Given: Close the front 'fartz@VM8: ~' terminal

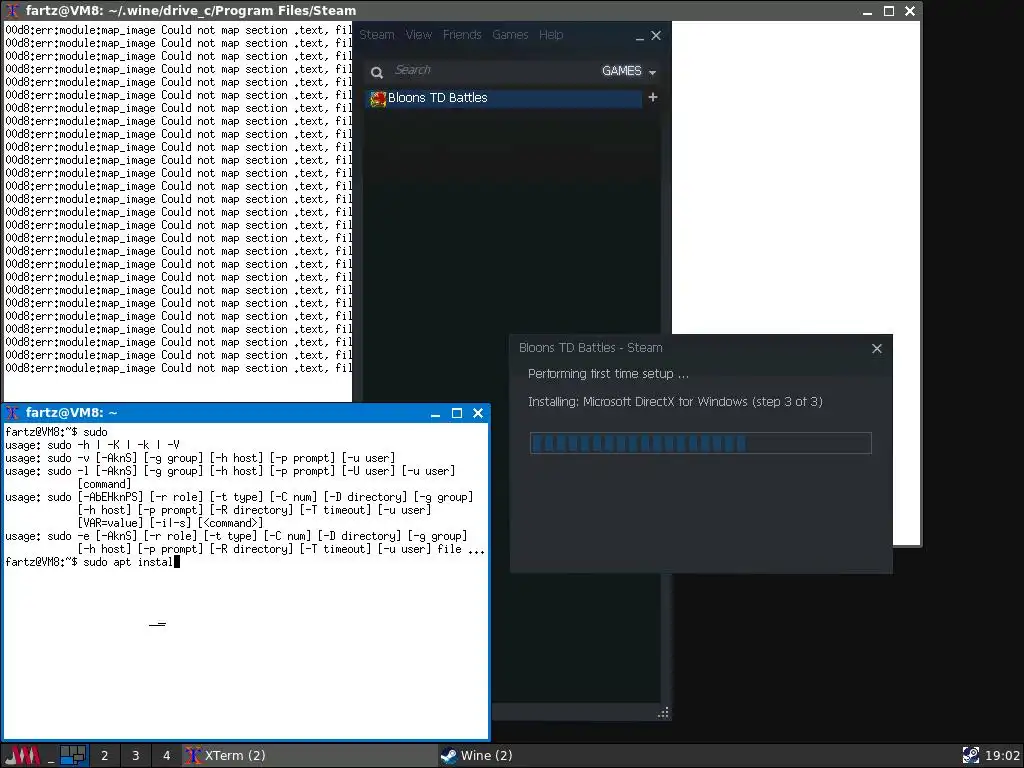Looking at the screenshot, I should click(478, 413).
